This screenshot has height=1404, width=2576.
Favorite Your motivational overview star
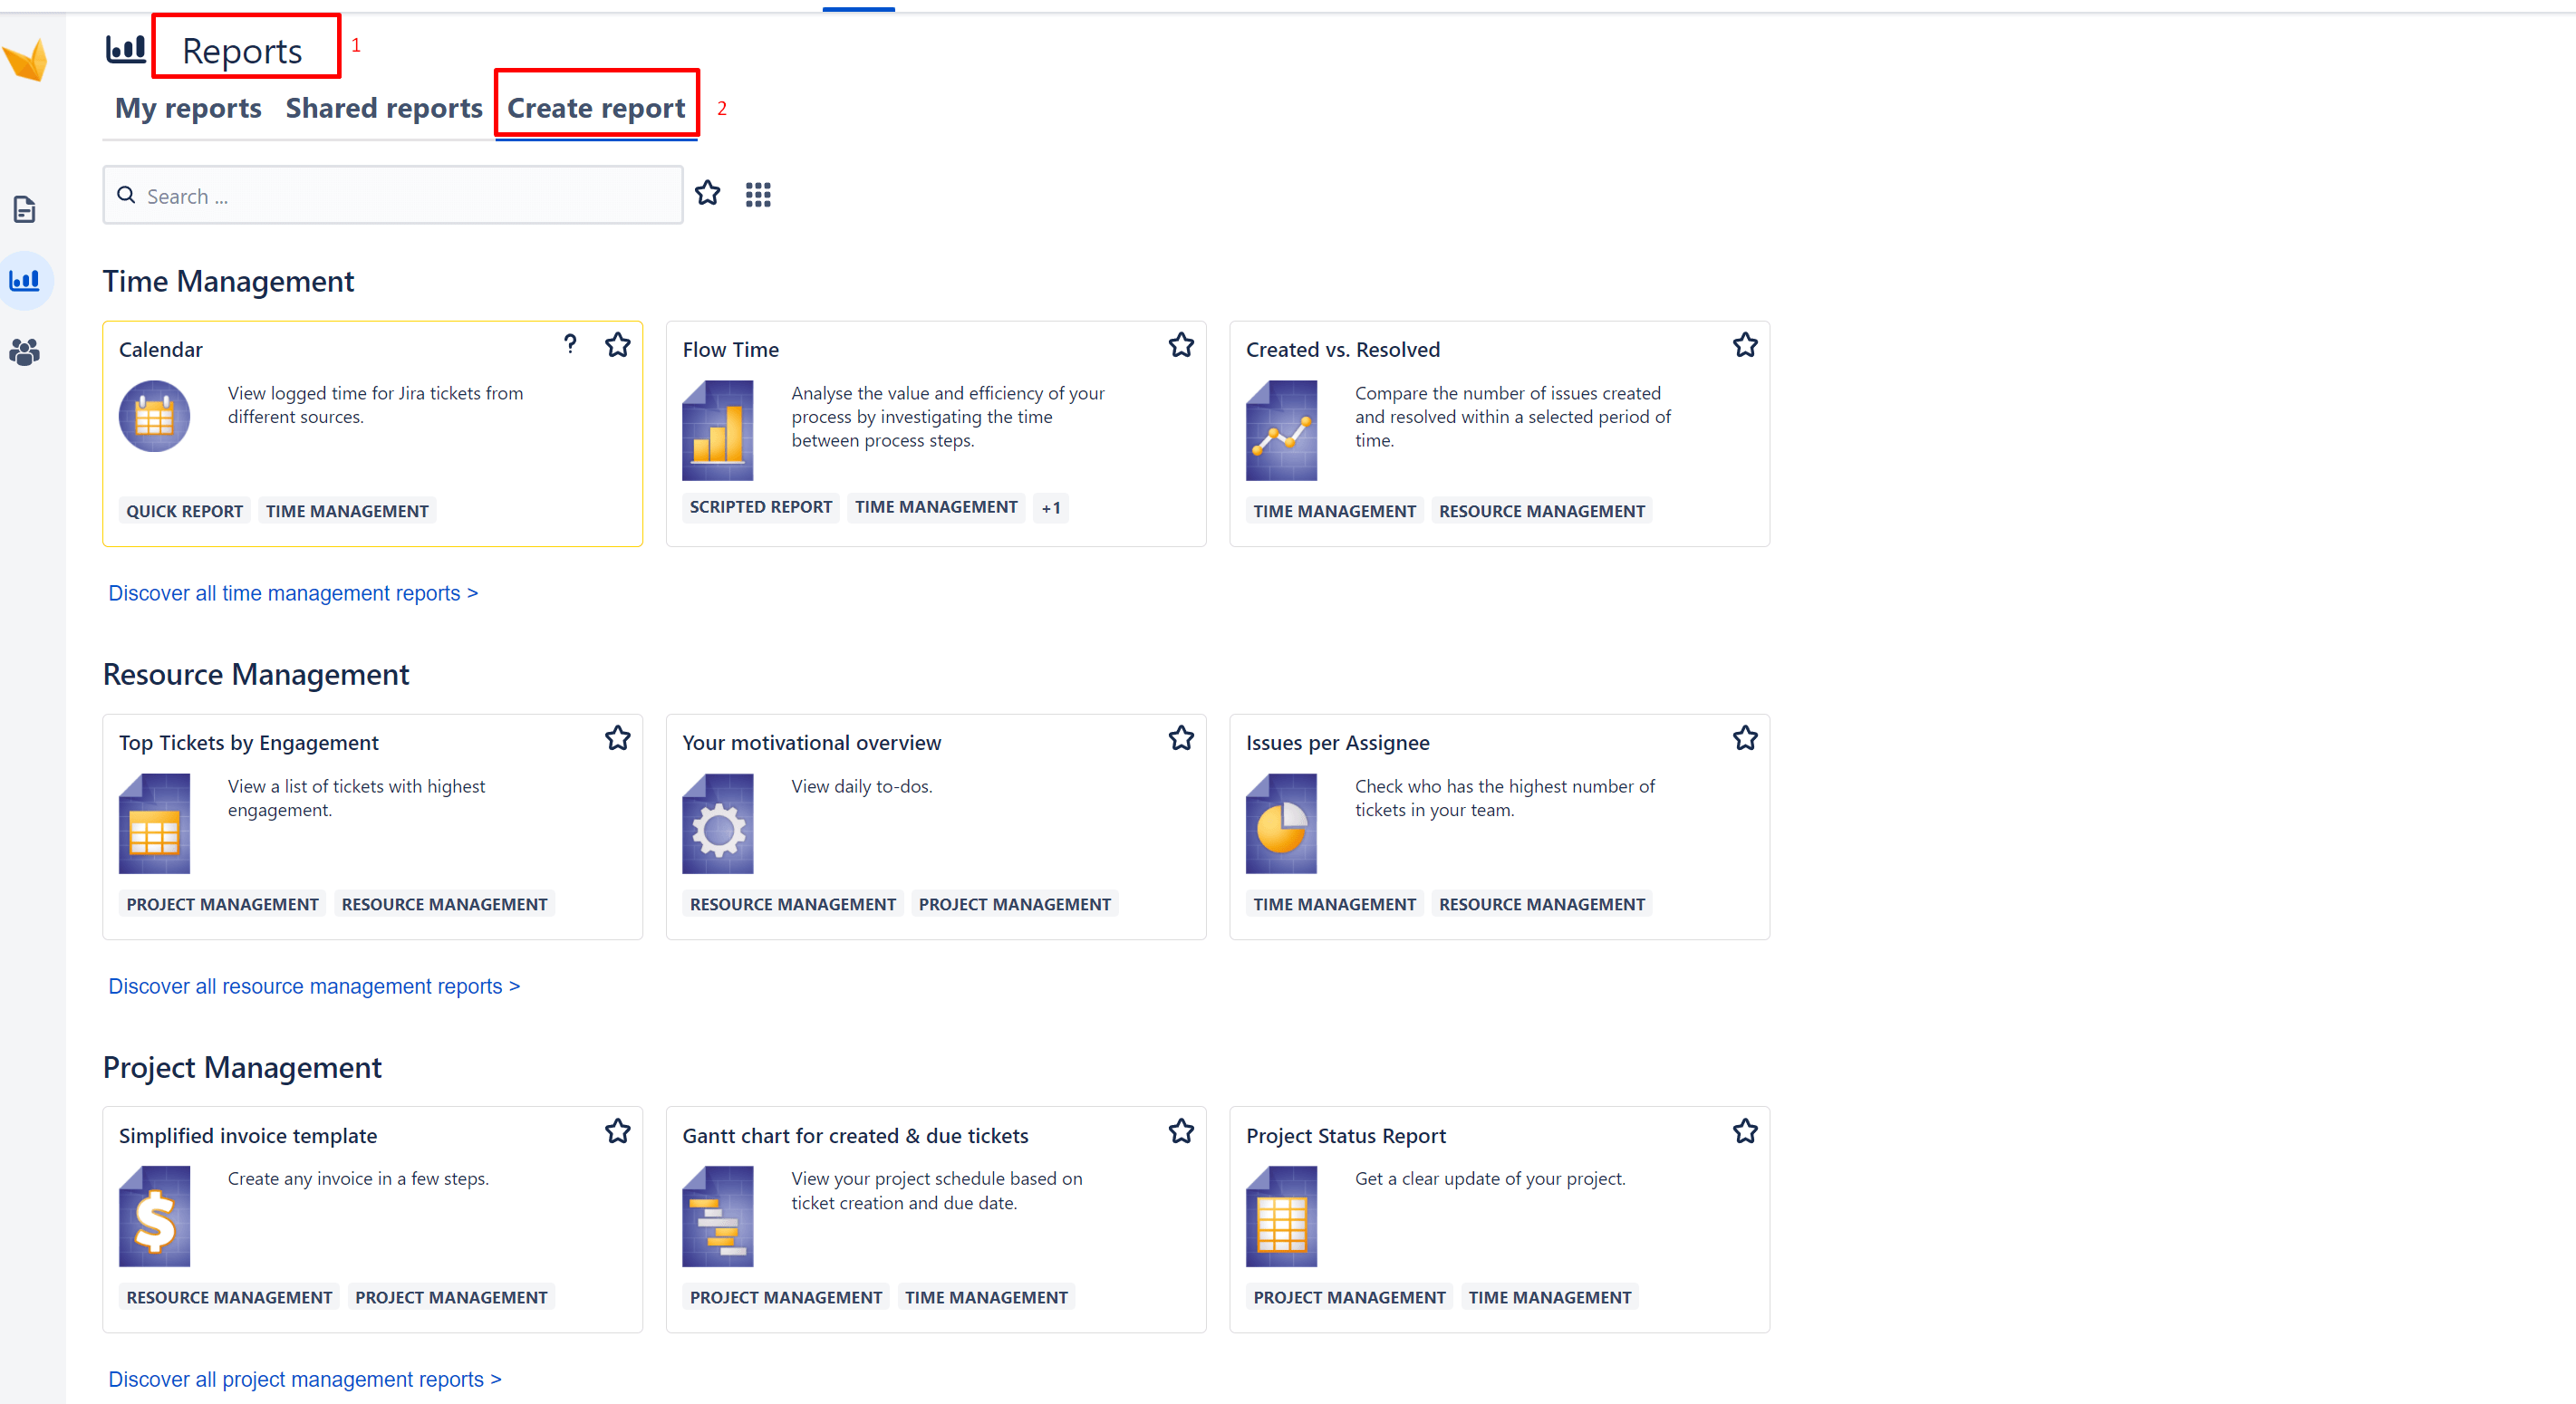[x=1181, y=738]
